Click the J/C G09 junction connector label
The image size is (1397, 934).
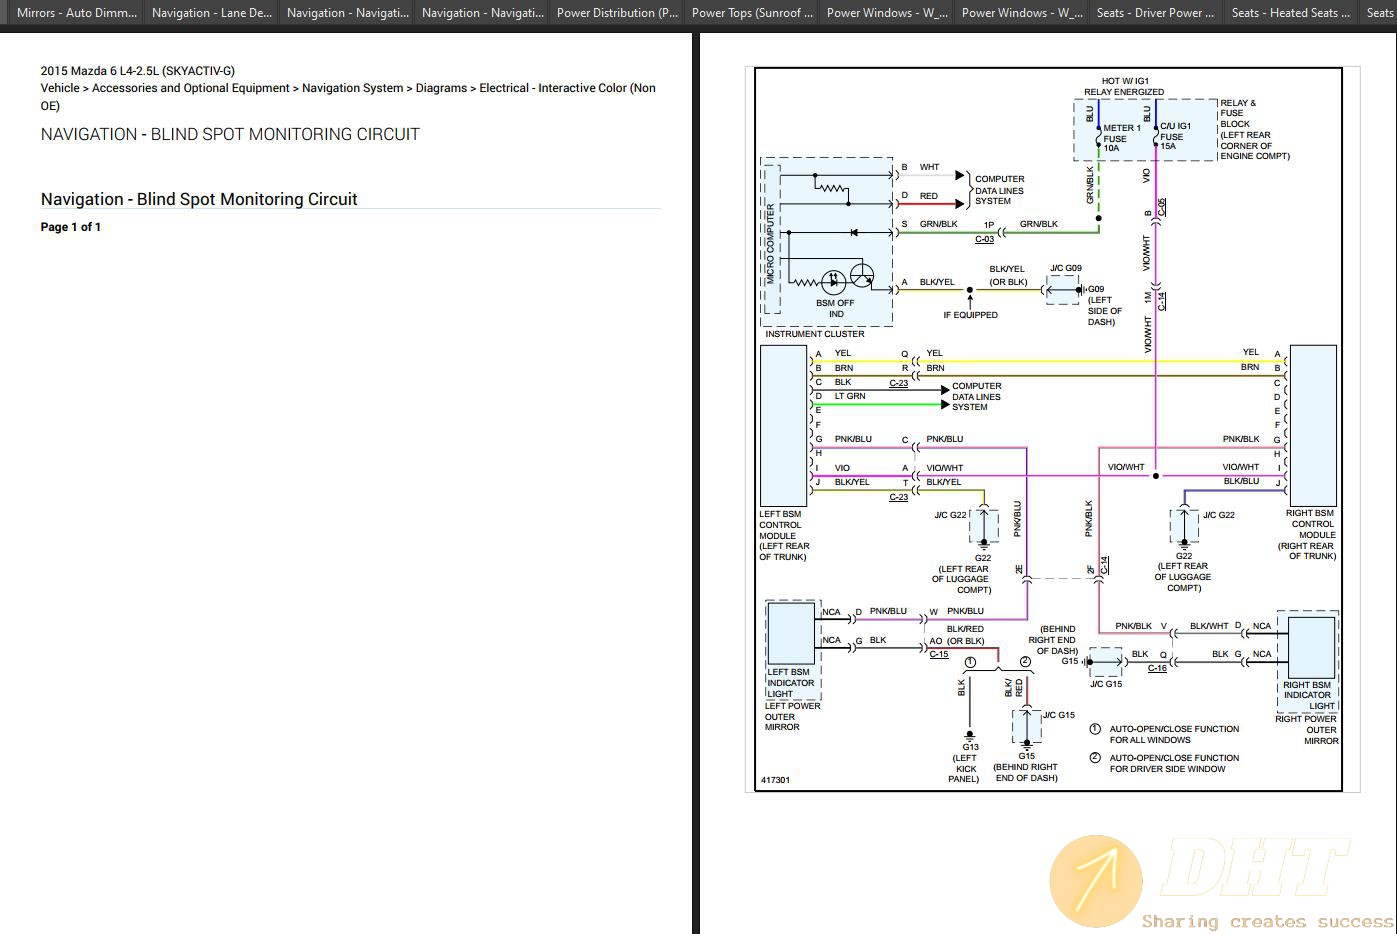click(x=1065, y=268)
